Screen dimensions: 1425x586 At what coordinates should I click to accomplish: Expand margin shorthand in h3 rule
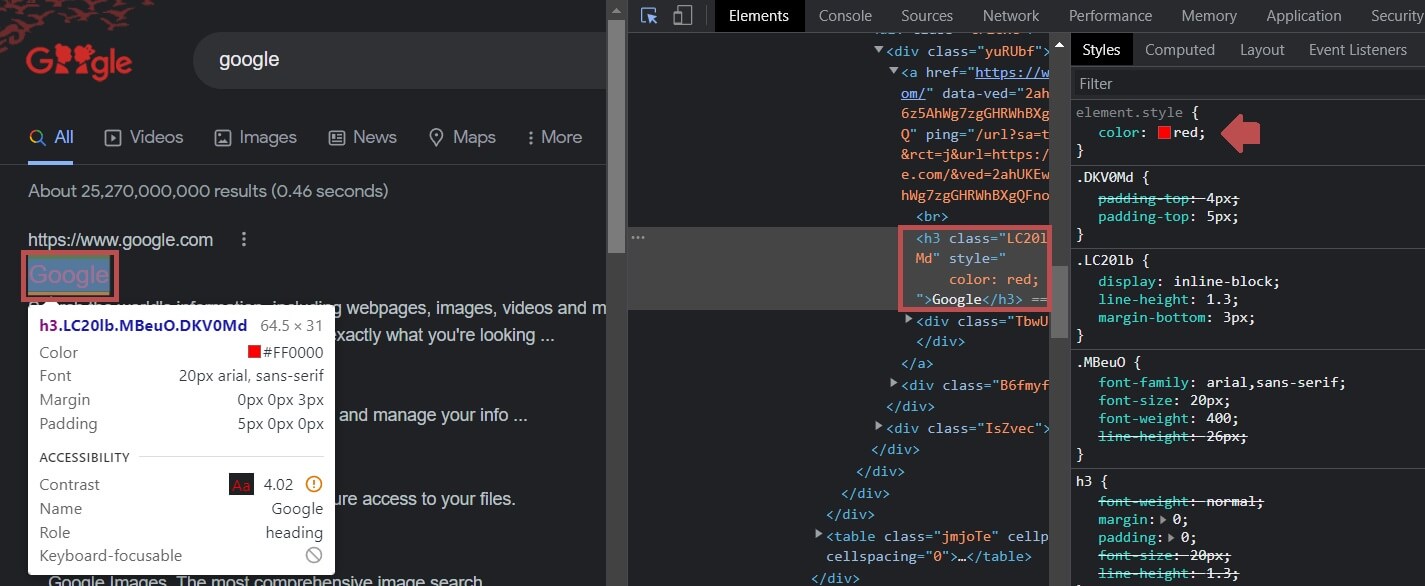point(1162,520)
